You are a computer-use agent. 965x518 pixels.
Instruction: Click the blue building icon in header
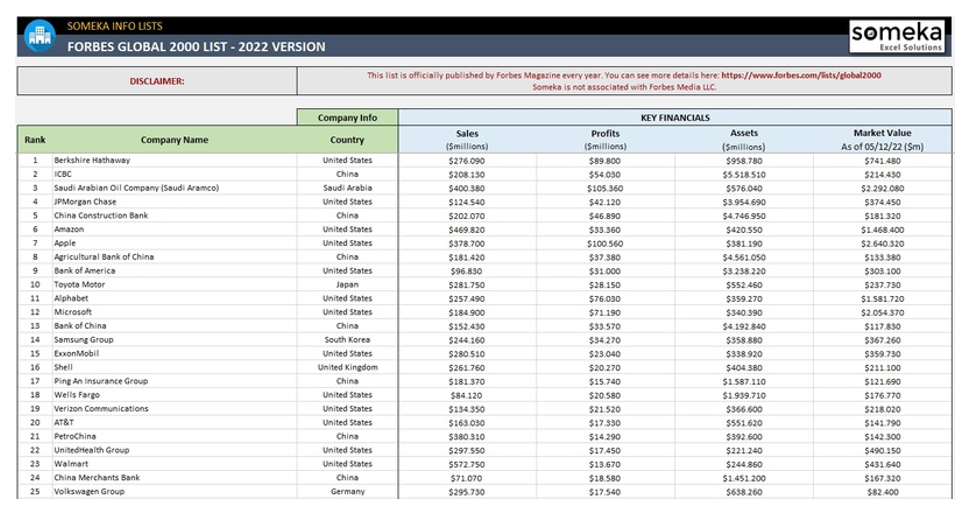(x=39, y=36)
